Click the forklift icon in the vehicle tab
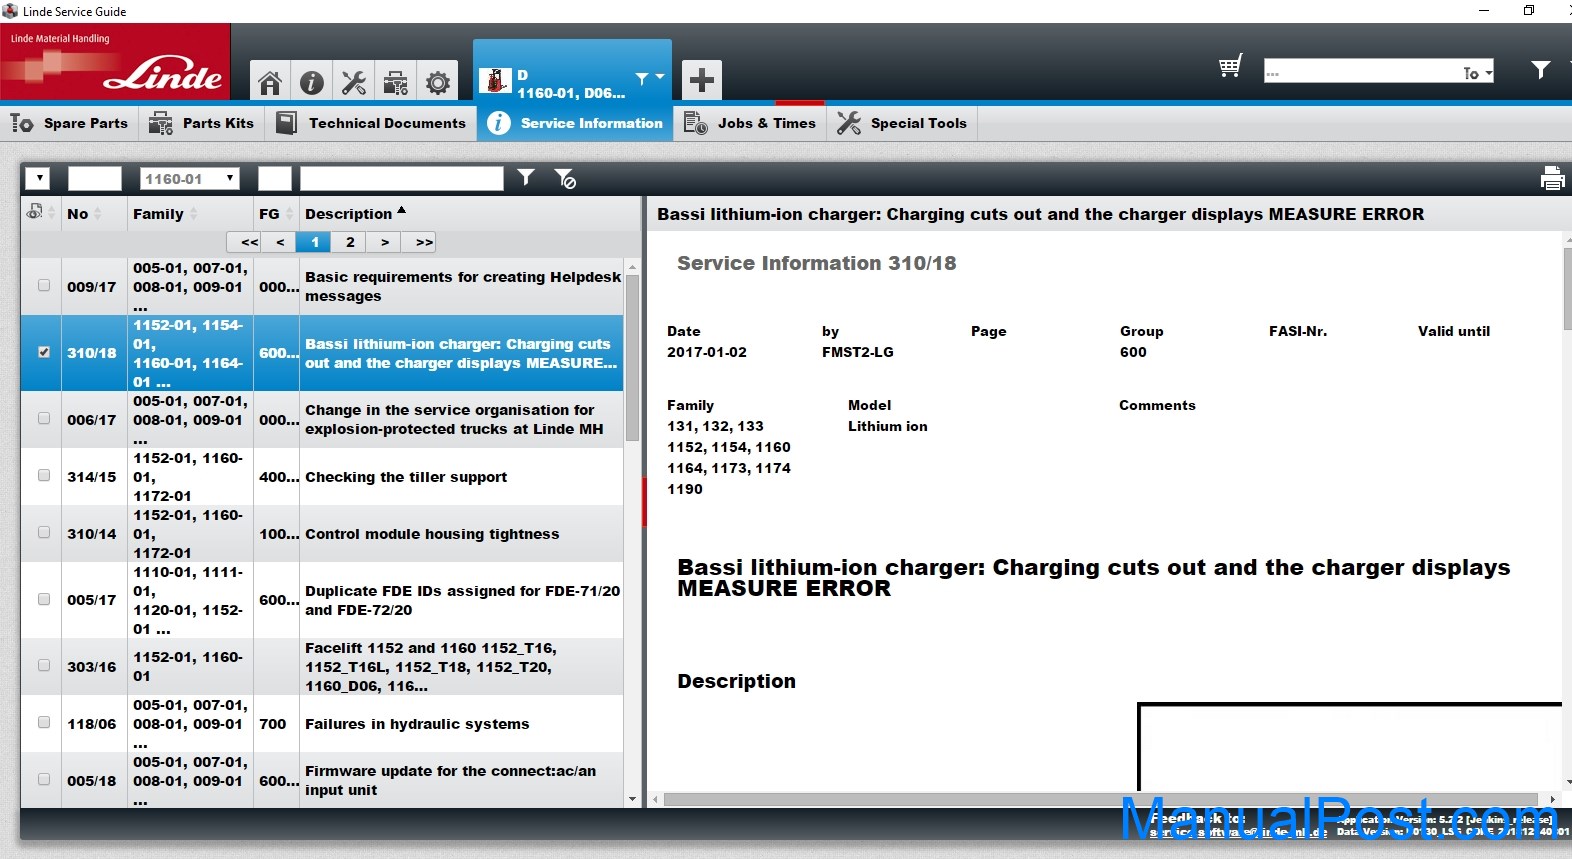Viewport: 1572px width, 859px height. (x=495, y=80)
